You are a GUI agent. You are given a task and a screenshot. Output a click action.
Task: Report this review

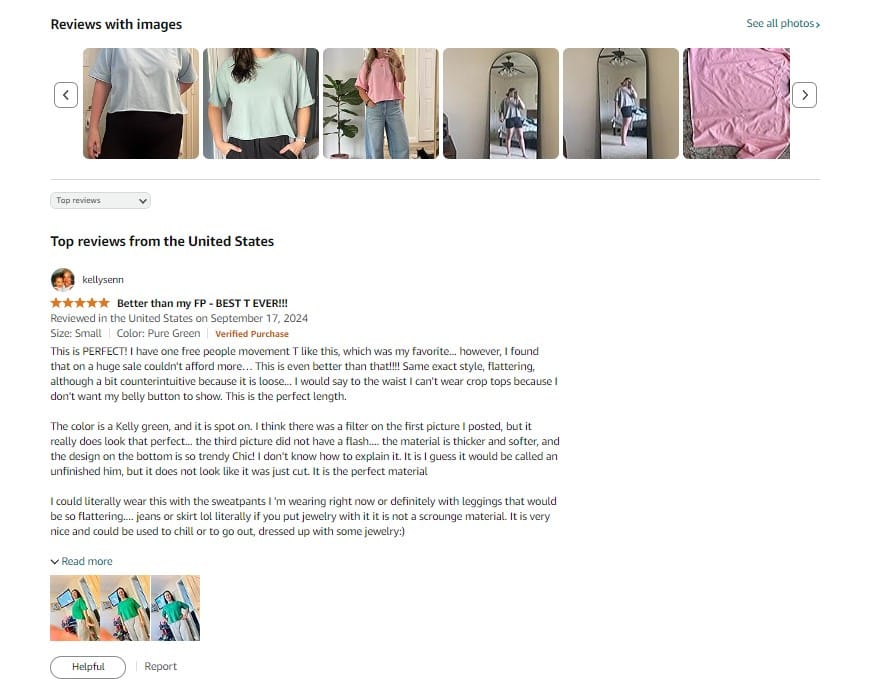tap(161, 666)
